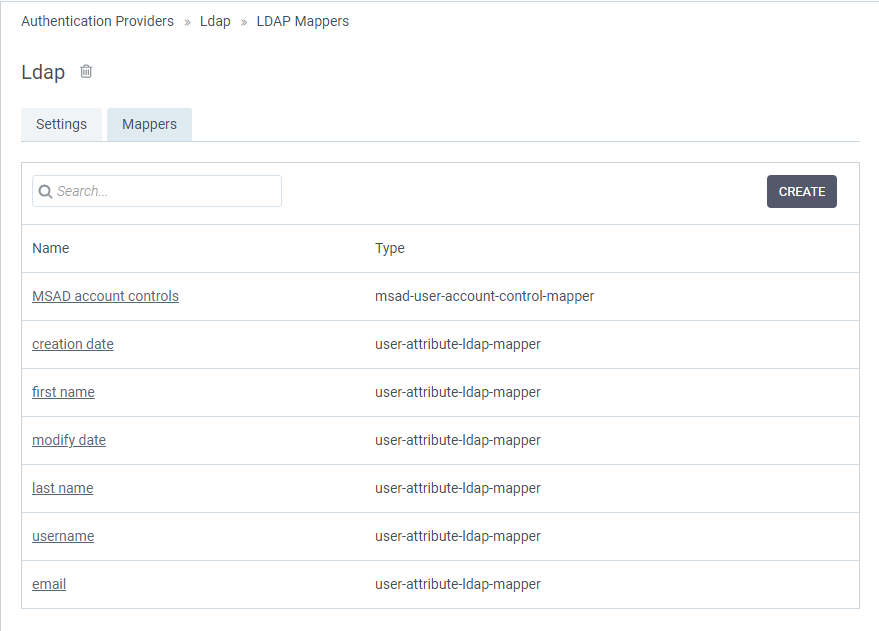Click the Ldap page heading
The image size is (879, 631).
[x=43, y=72]
